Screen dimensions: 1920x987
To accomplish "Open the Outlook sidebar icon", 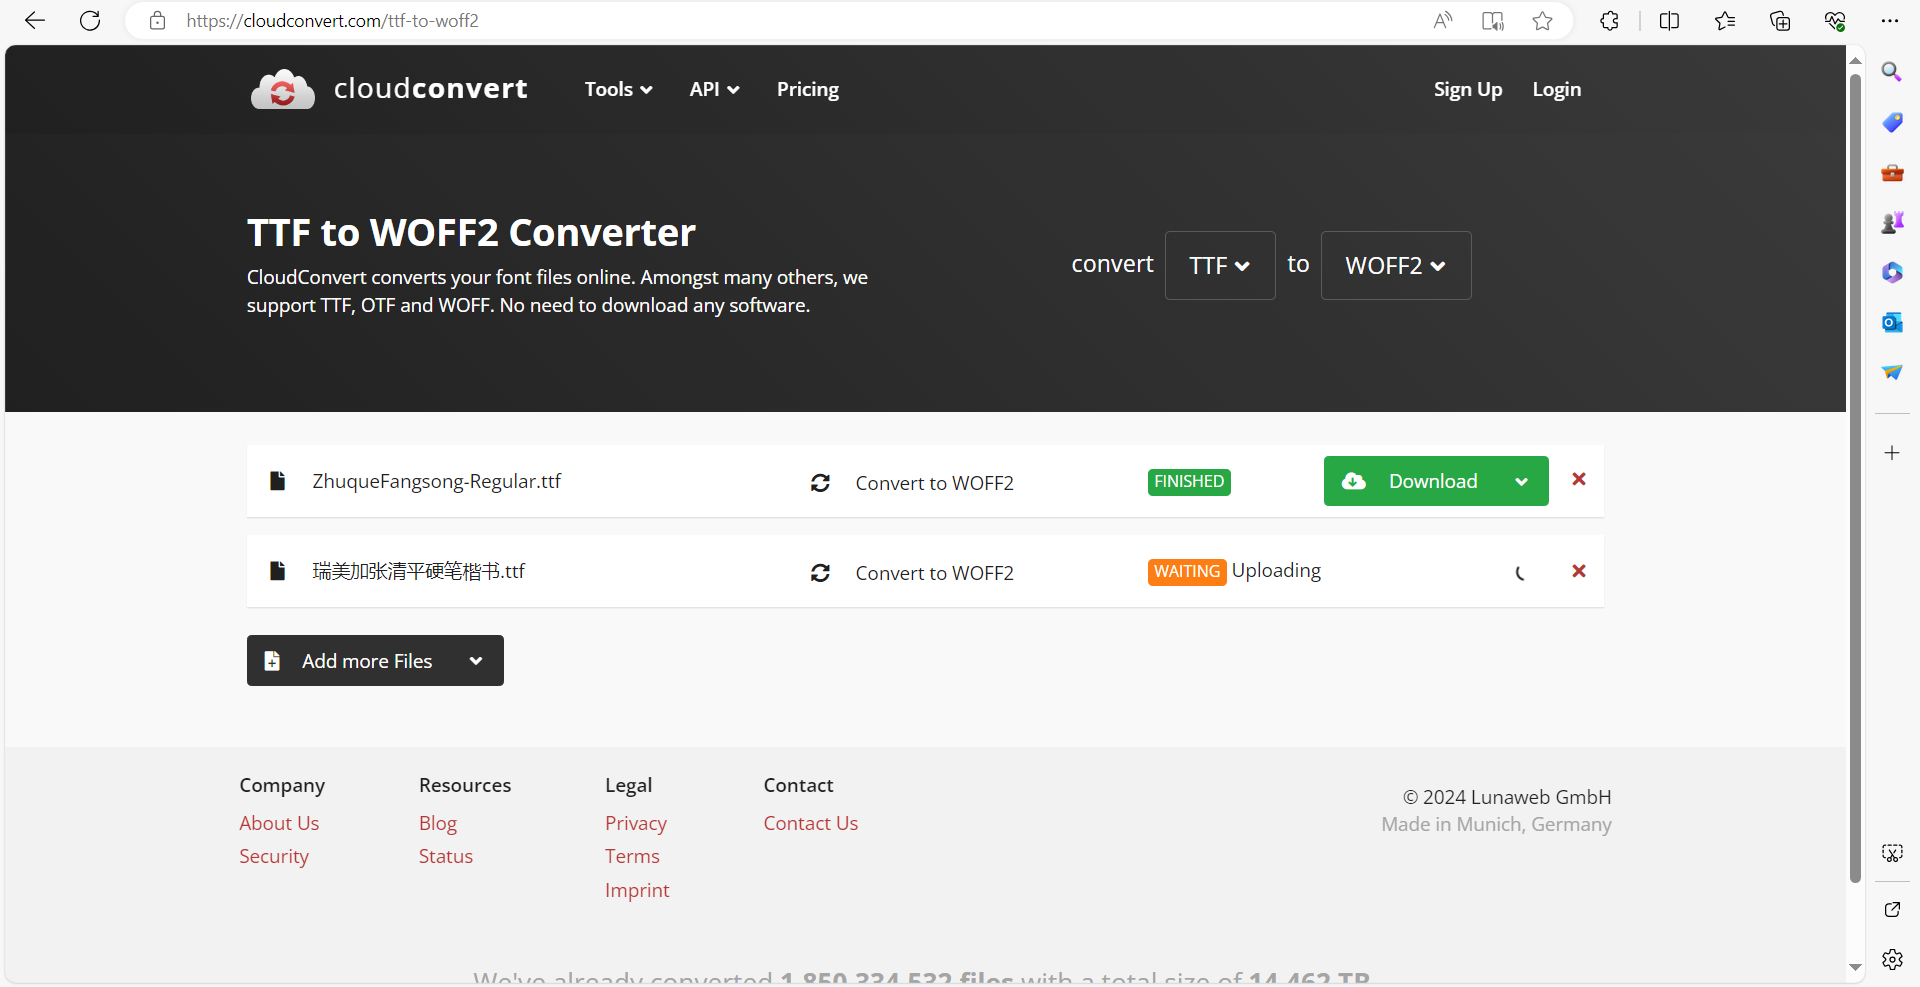I will click(1891, 322).
